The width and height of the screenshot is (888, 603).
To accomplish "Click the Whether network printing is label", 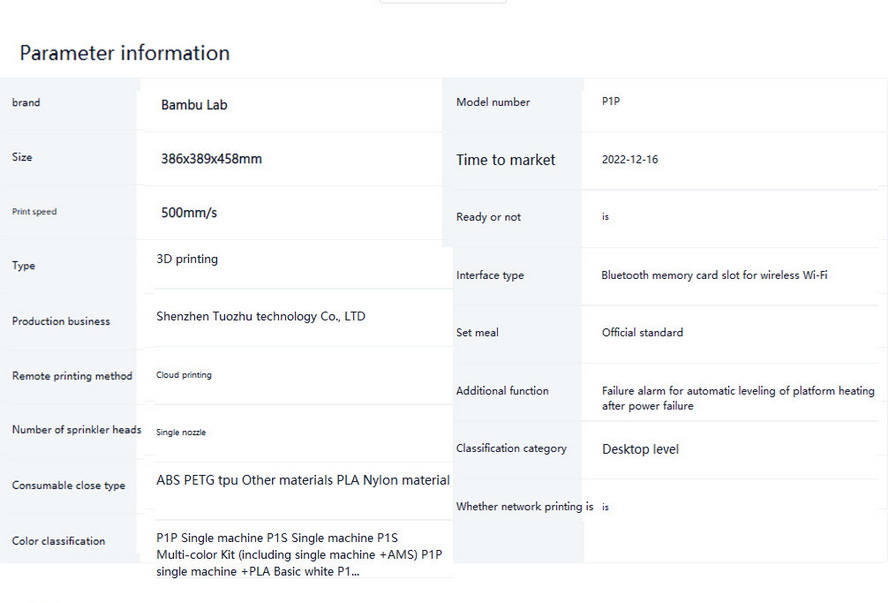I will (524, 507).
